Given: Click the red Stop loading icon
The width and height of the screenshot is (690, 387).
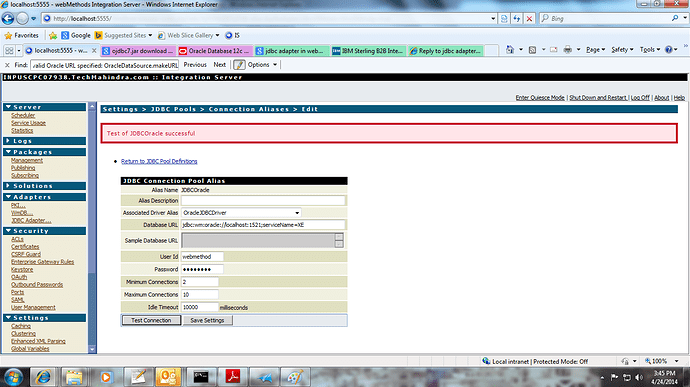Looking at the screenshot, I should [529, 18].
